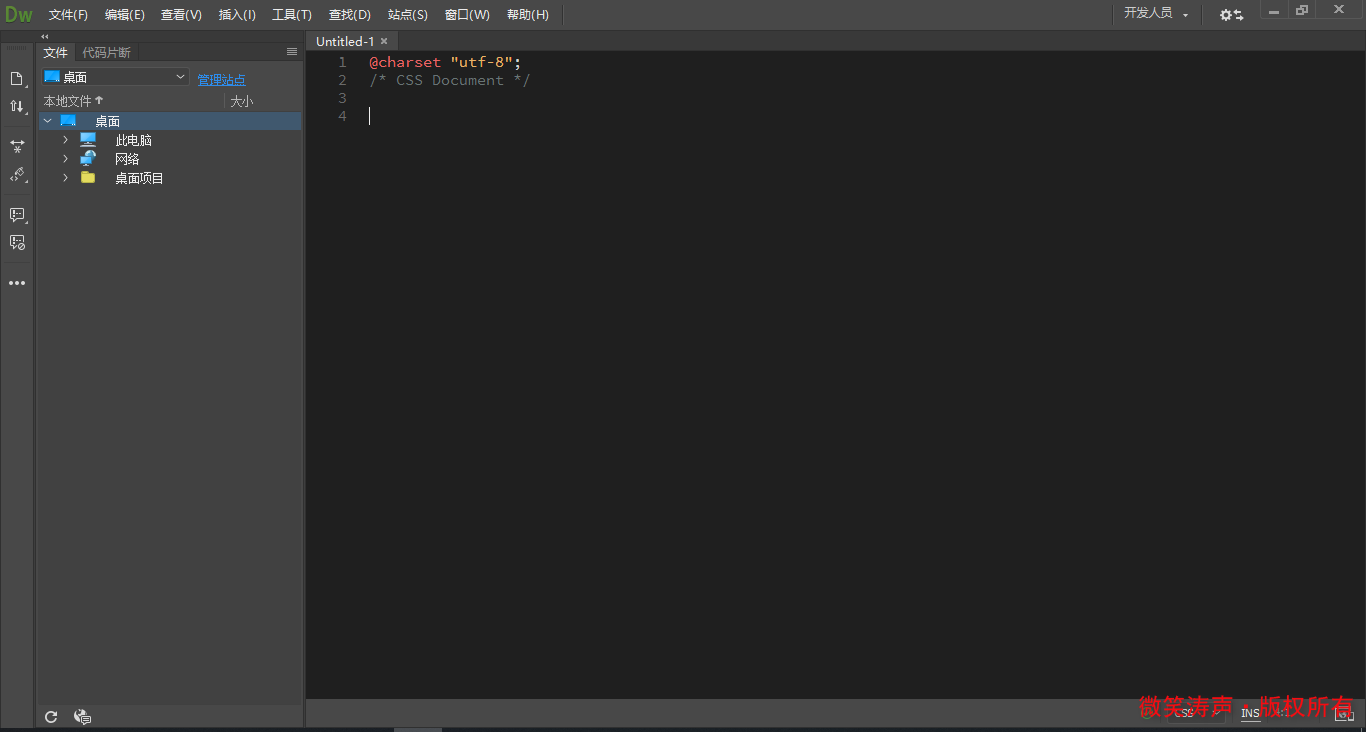Open the 插入(I) menu

(x=237, y=15)
